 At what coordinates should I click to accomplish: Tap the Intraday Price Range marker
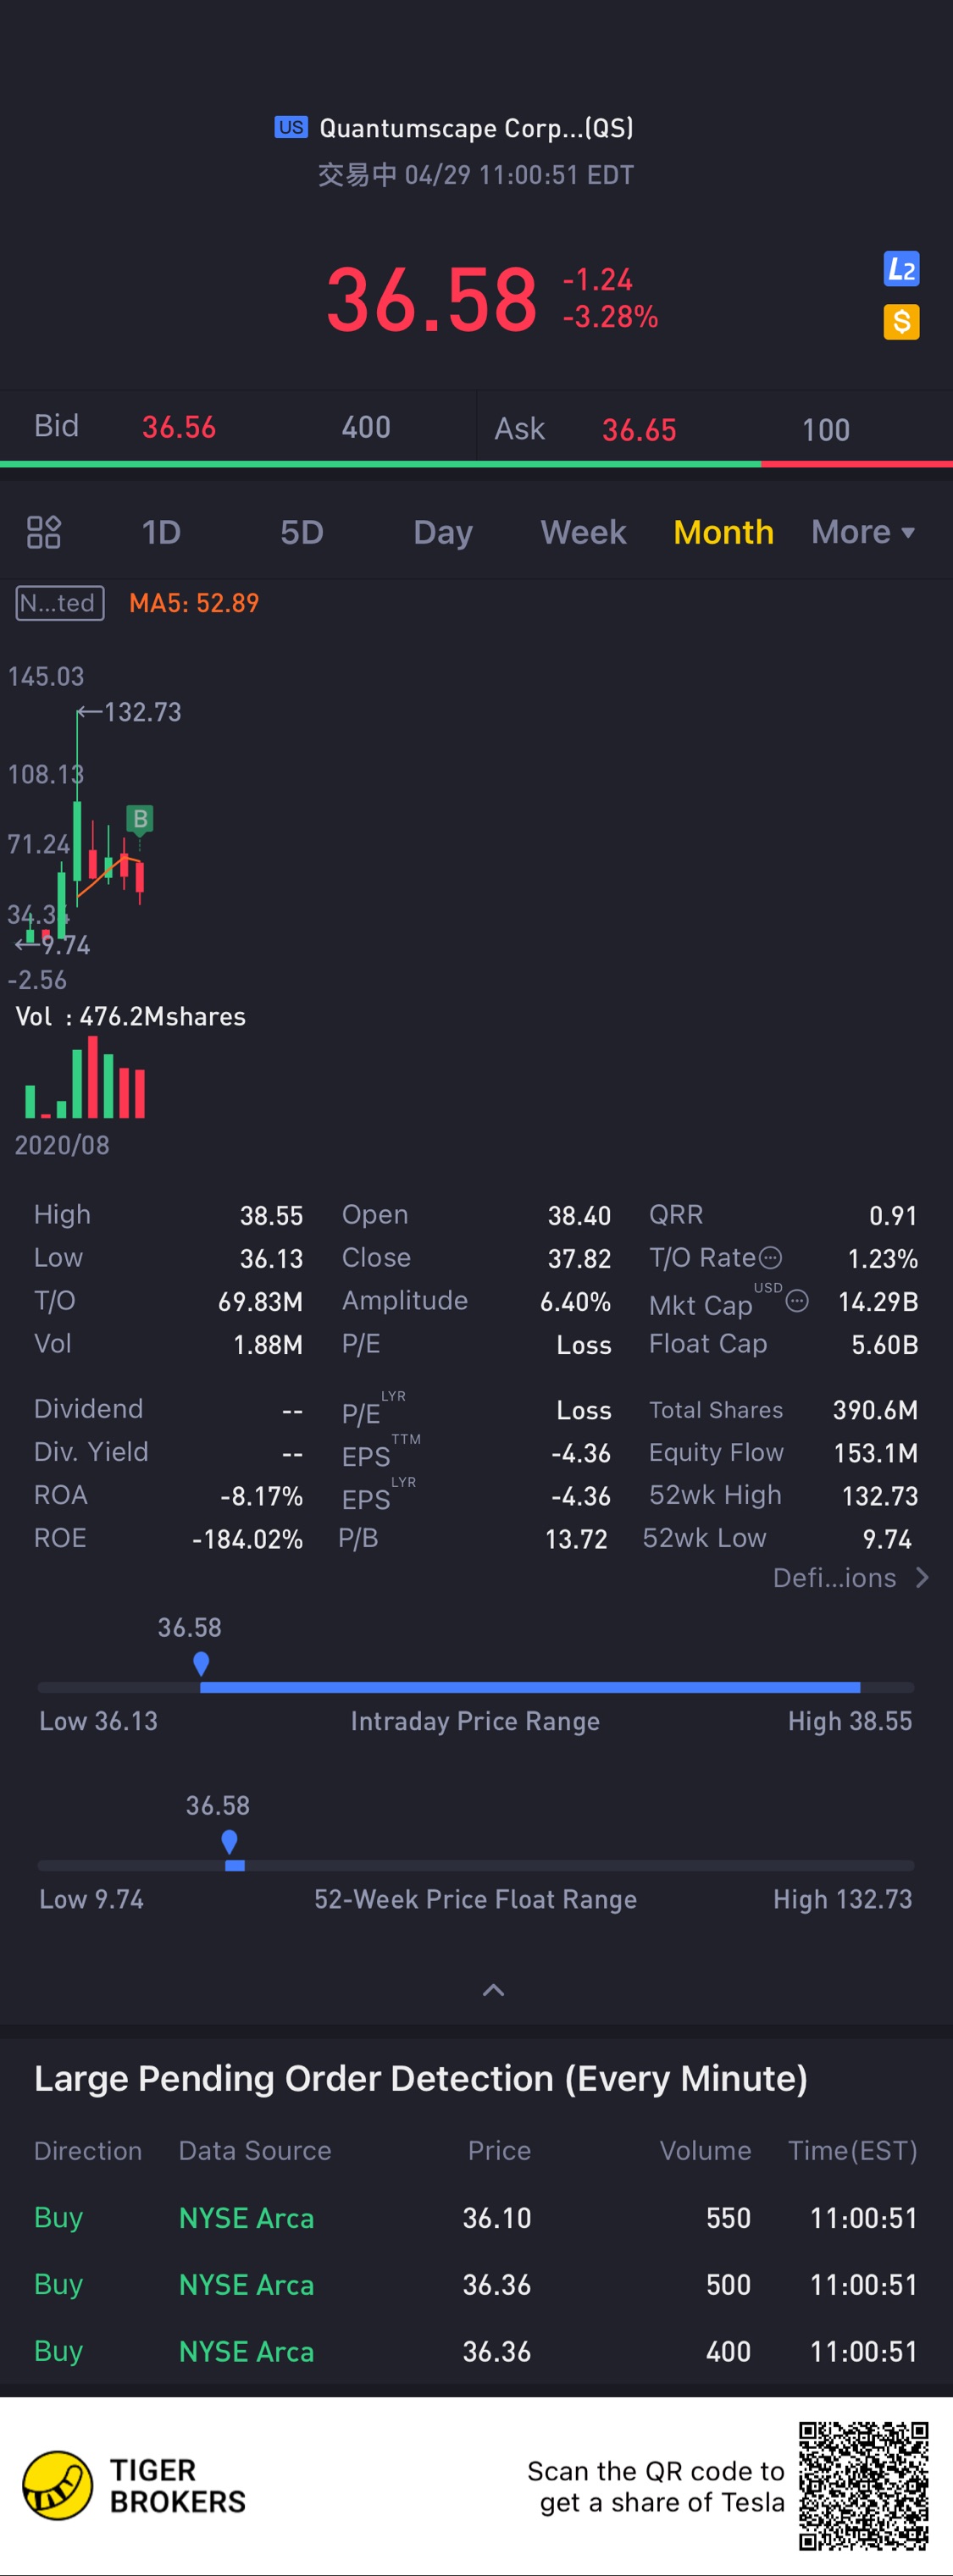click(x=201, y=1663)
